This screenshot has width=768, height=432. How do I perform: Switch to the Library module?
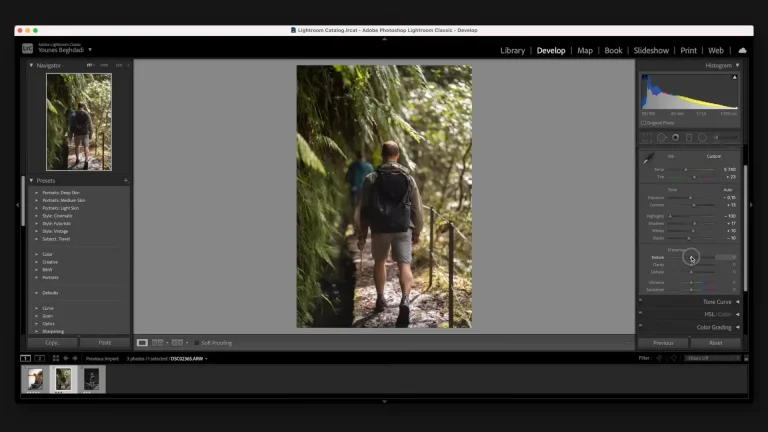(x=512, y=50)
